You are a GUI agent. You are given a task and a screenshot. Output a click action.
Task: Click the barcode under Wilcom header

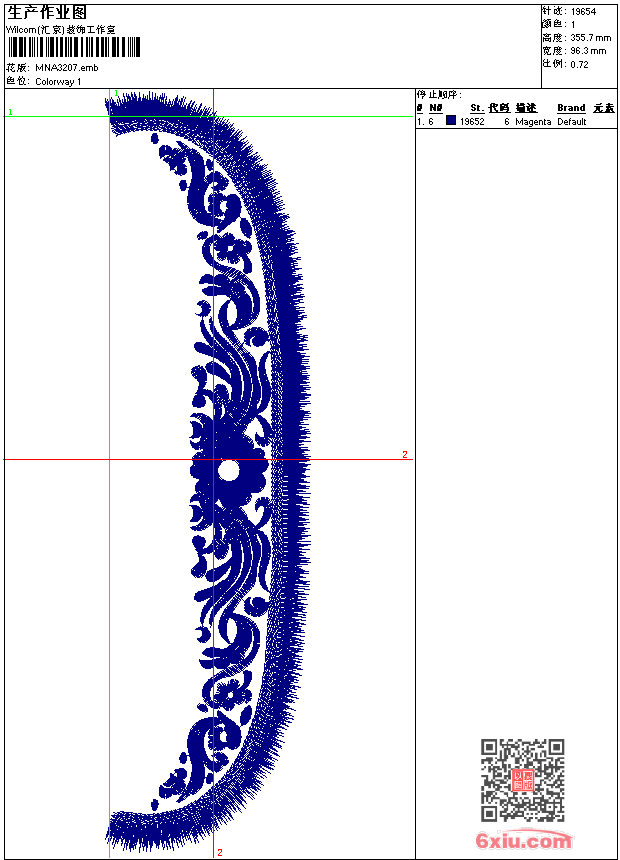pos(74,47)
